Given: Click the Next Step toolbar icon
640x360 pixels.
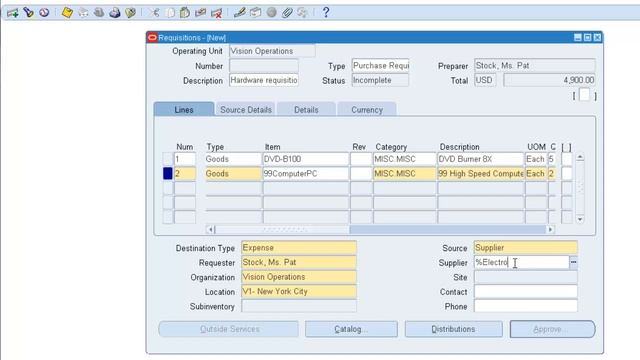Looking at the screenshot, I should click(x=83, y=13).
